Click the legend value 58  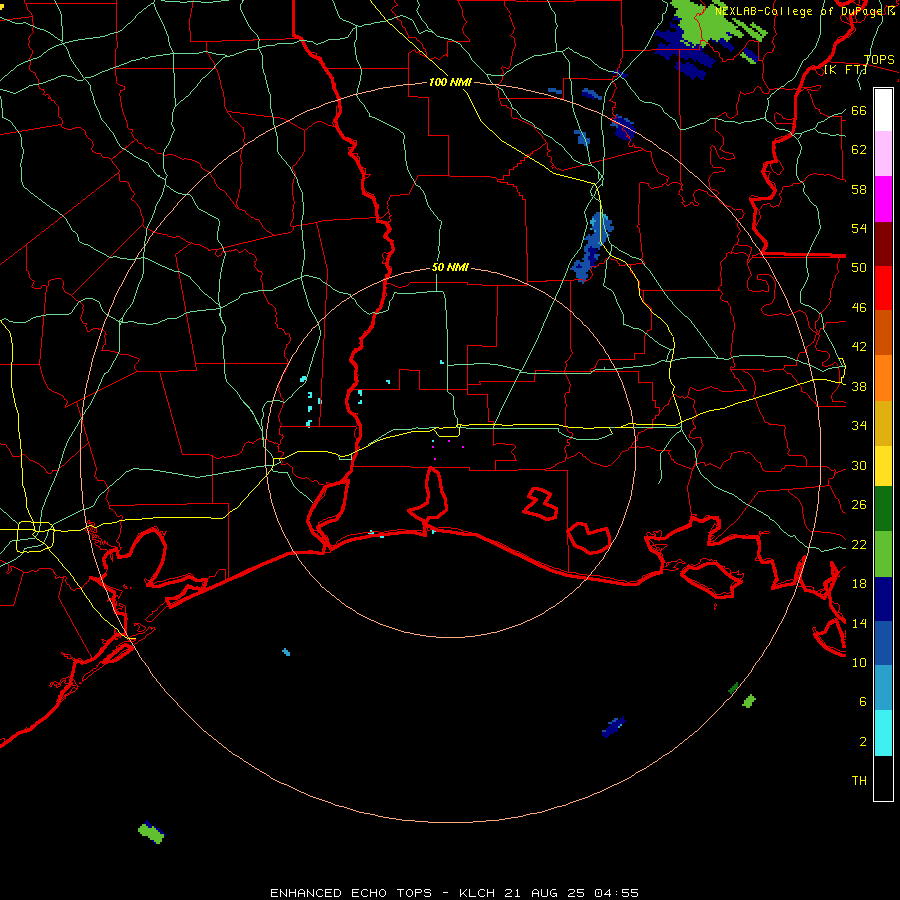[x=859, y=189]
